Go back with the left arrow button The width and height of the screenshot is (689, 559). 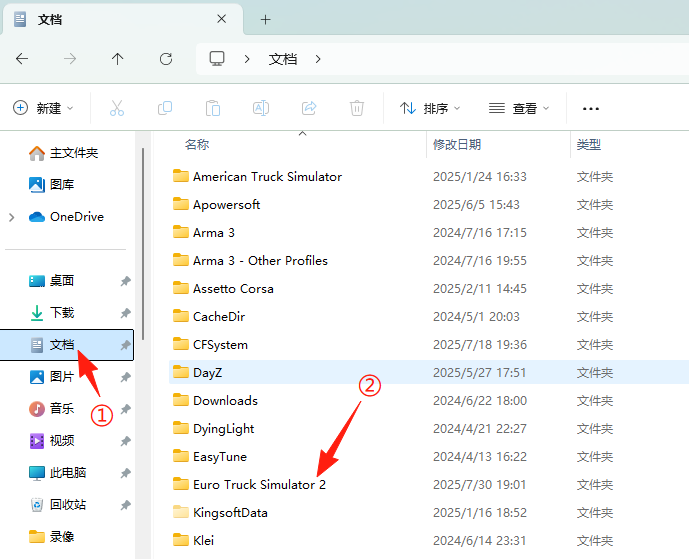coord(22,58)
